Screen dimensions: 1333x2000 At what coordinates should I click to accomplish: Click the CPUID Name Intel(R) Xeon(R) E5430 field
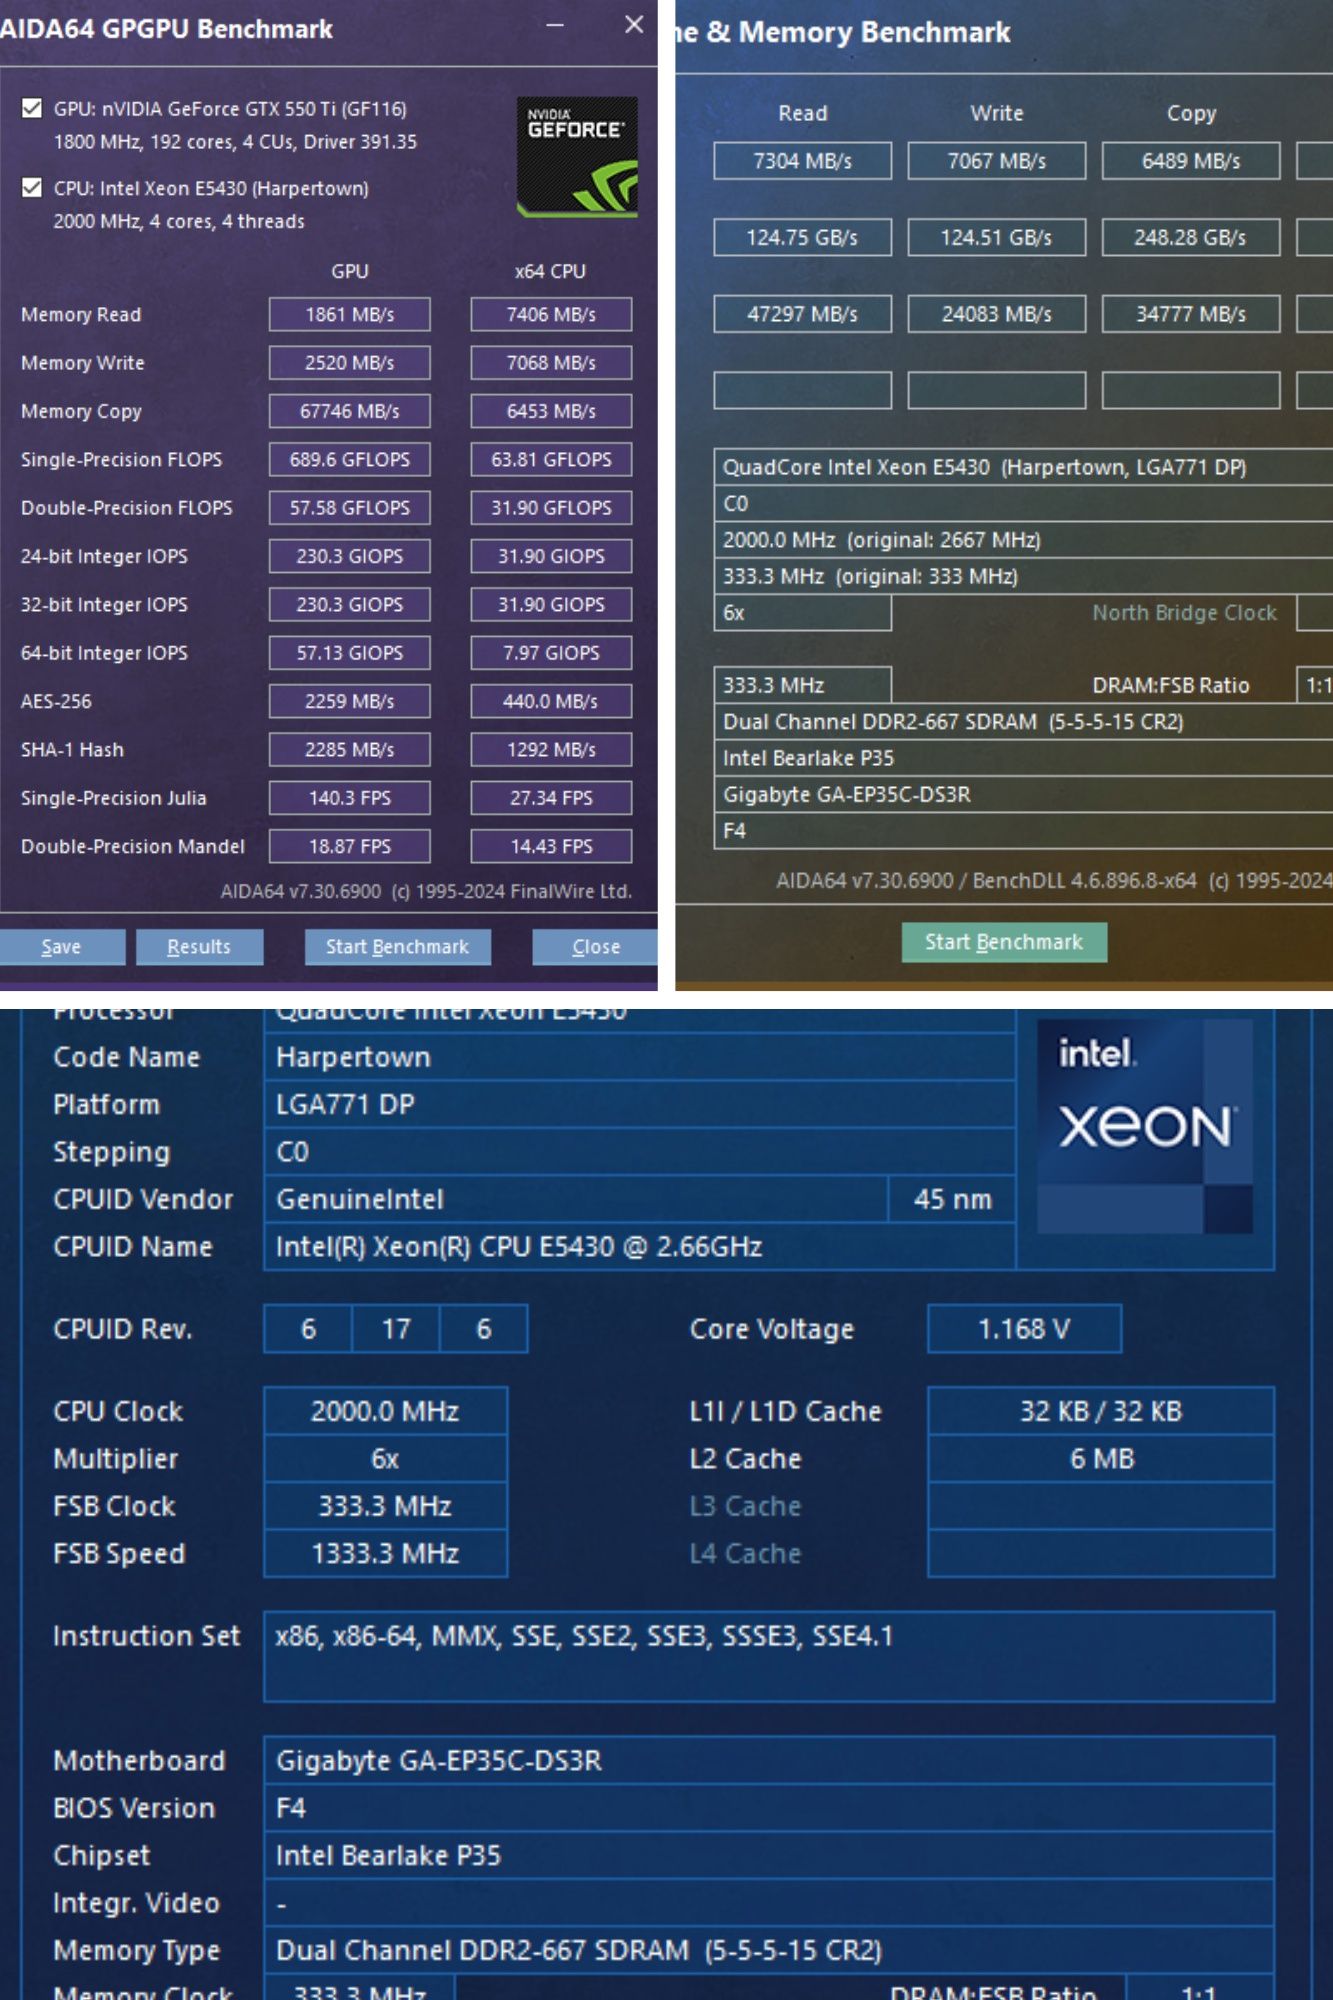[640, 1246]
